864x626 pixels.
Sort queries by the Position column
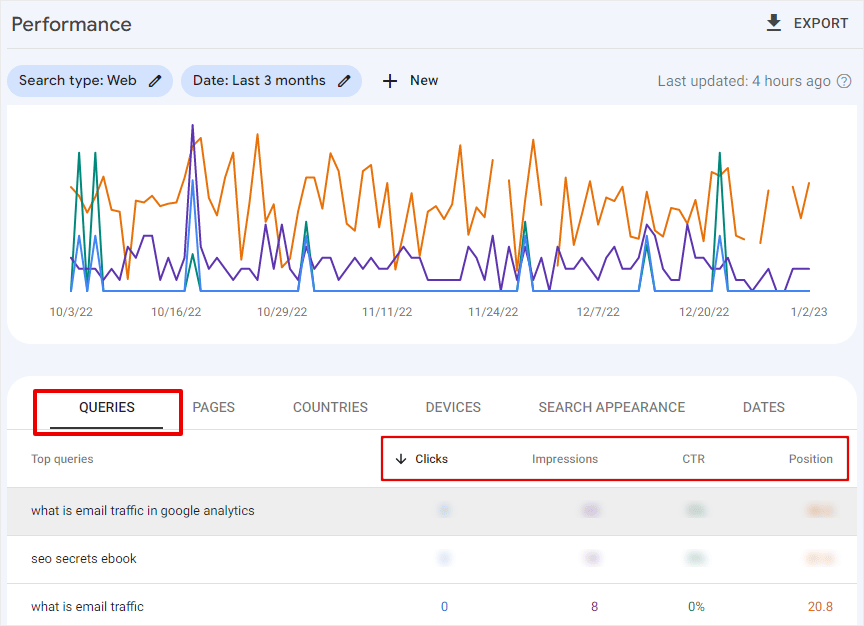pos(811,459)
